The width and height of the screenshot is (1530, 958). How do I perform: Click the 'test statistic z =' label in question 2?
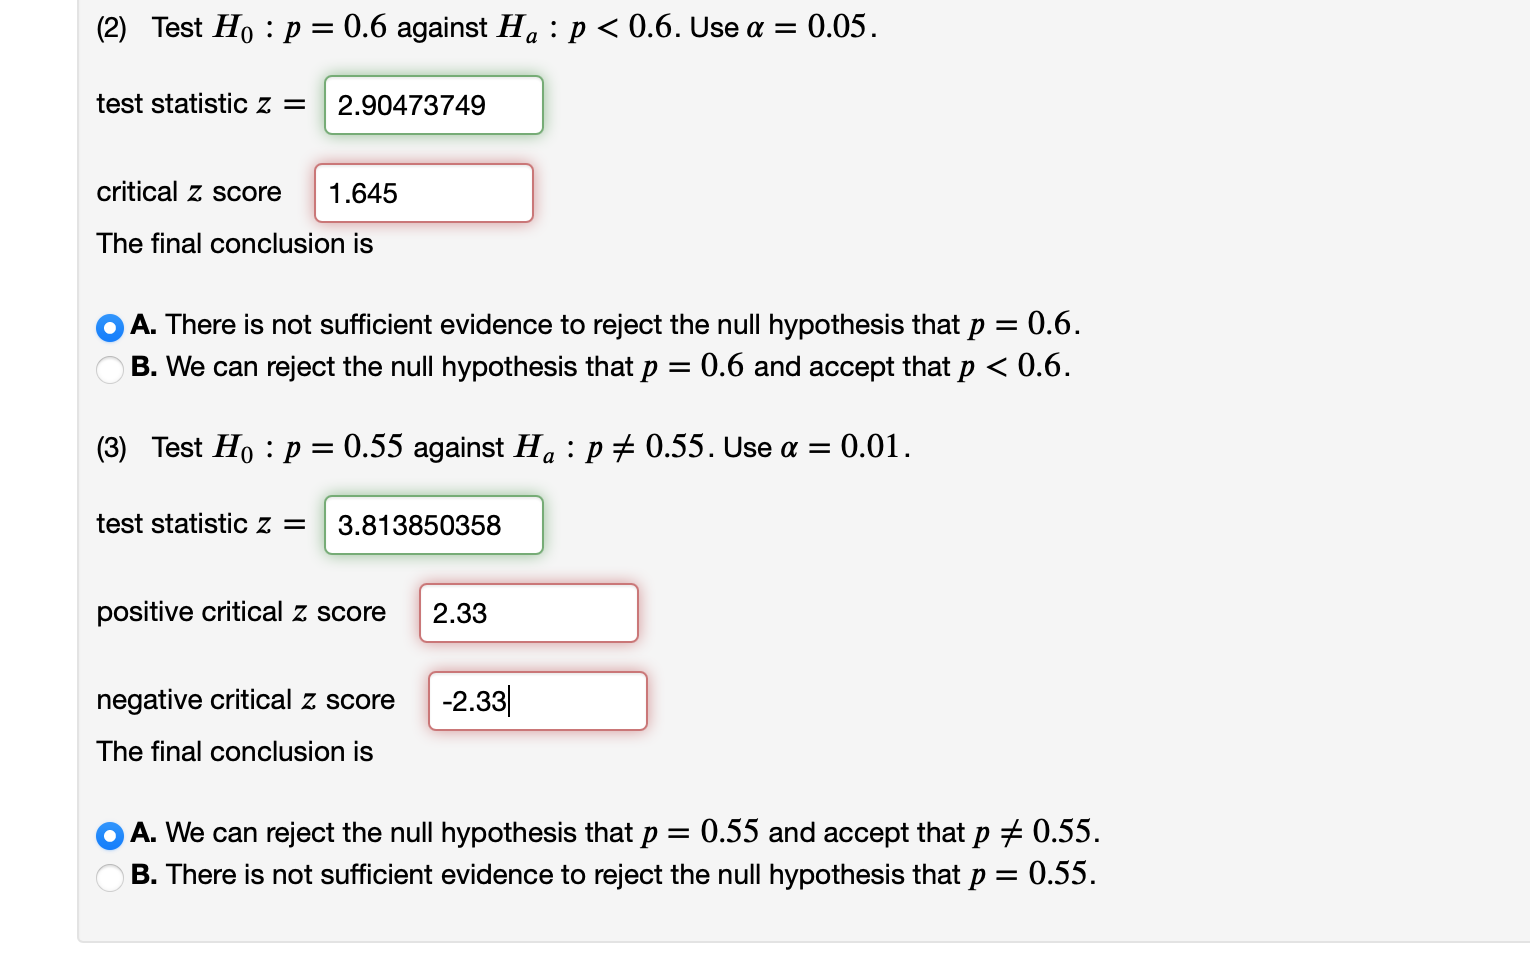(x=200, y=104)
